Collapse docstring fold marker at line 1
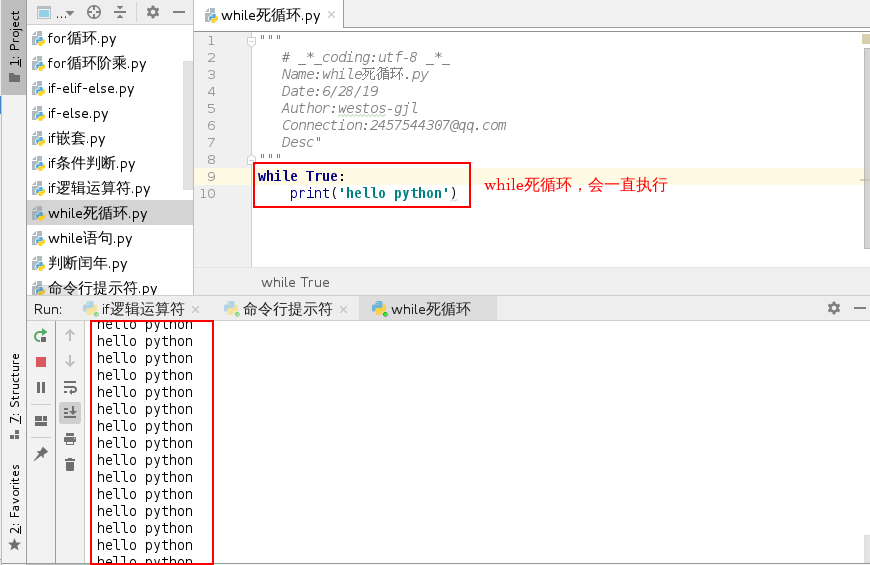 coord(251,41)
